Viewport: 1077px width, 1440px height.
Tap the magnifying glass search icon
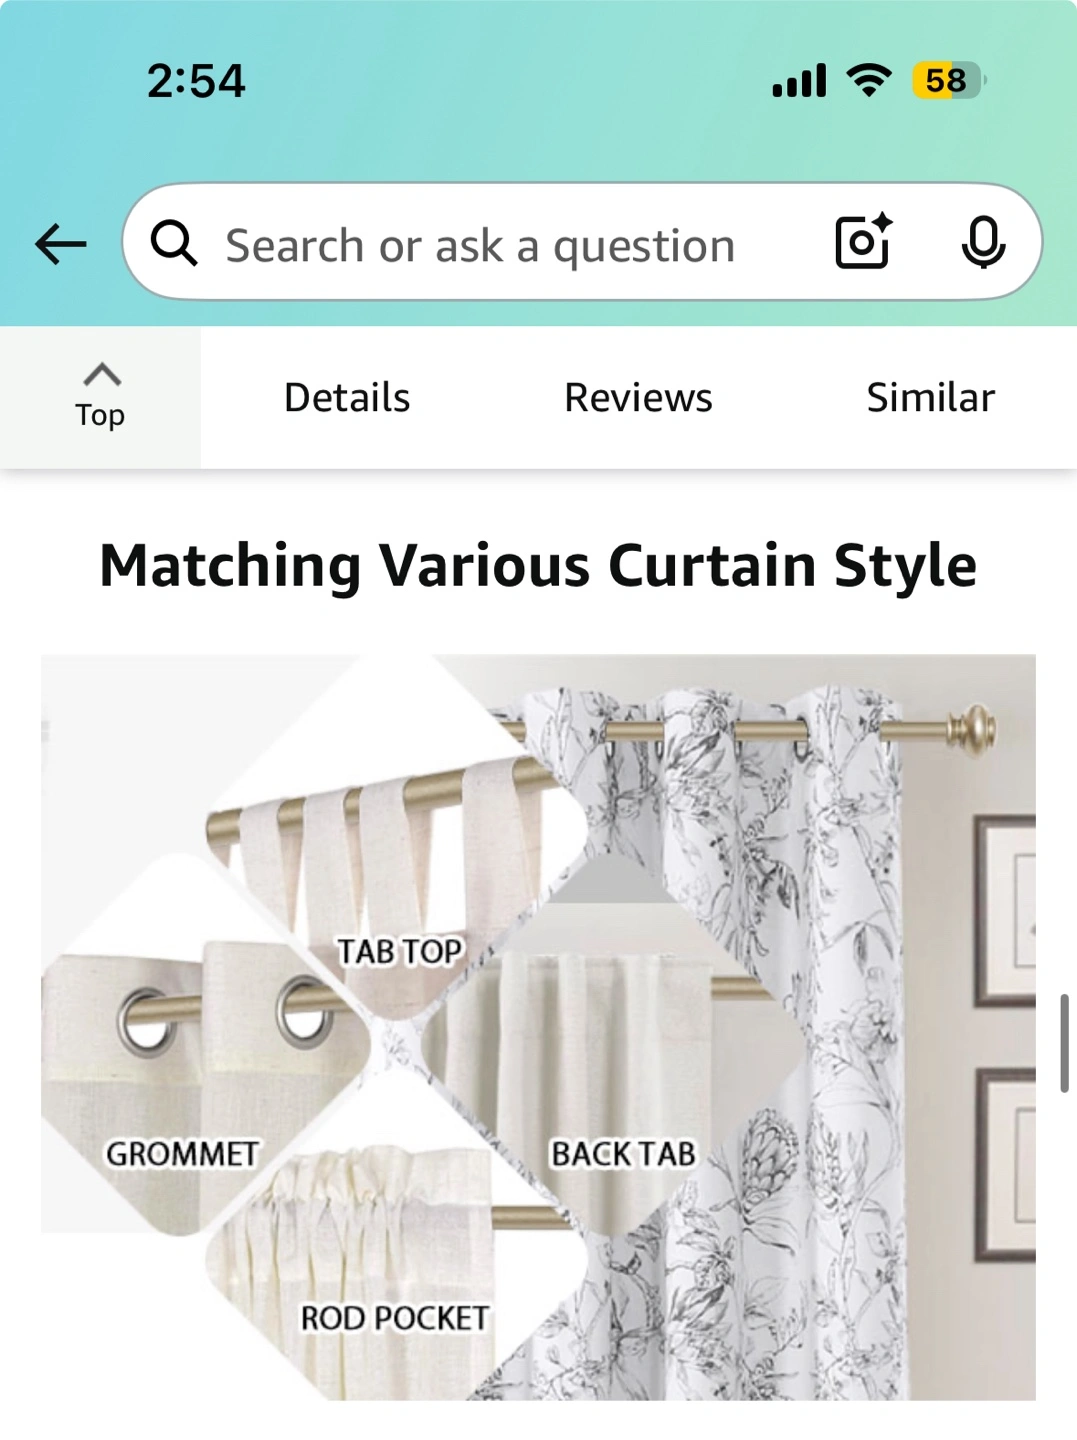[x=174, y=243]
